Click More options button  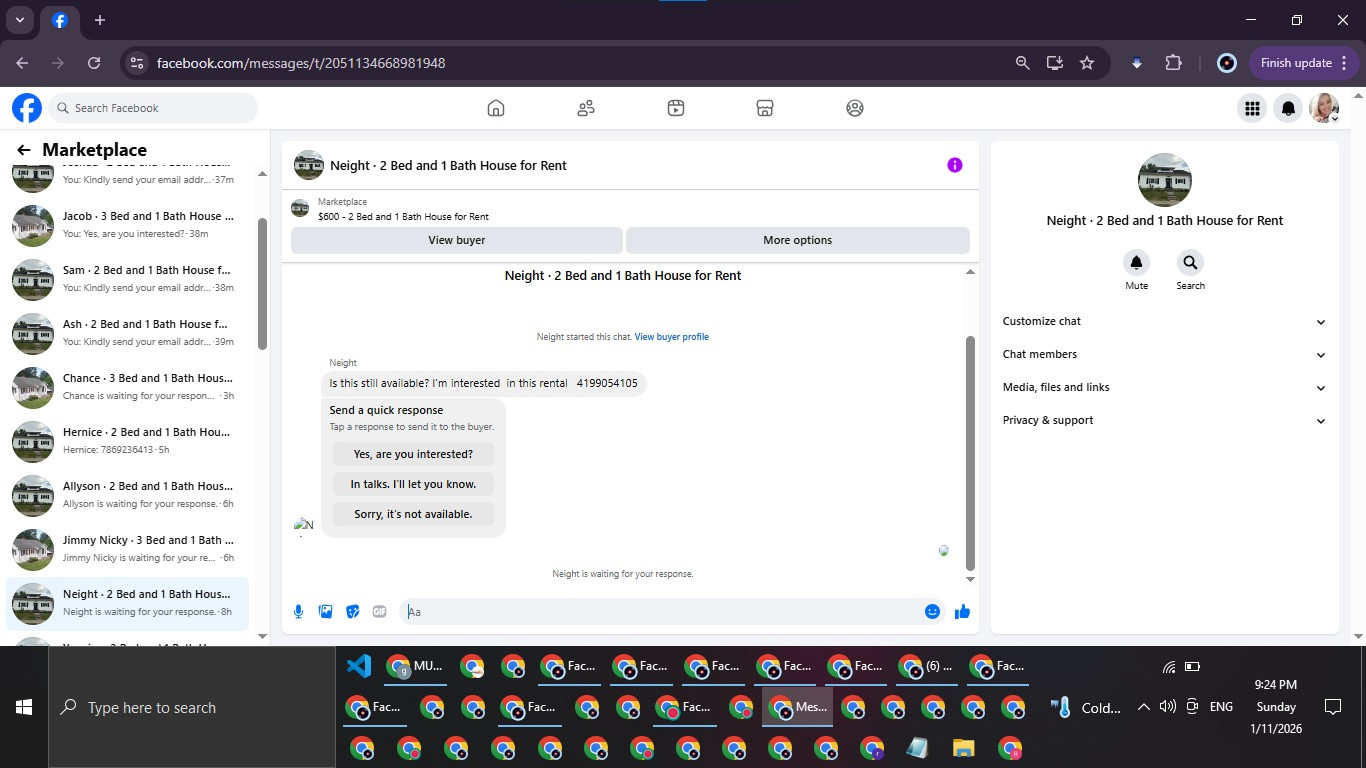(797, 240)
